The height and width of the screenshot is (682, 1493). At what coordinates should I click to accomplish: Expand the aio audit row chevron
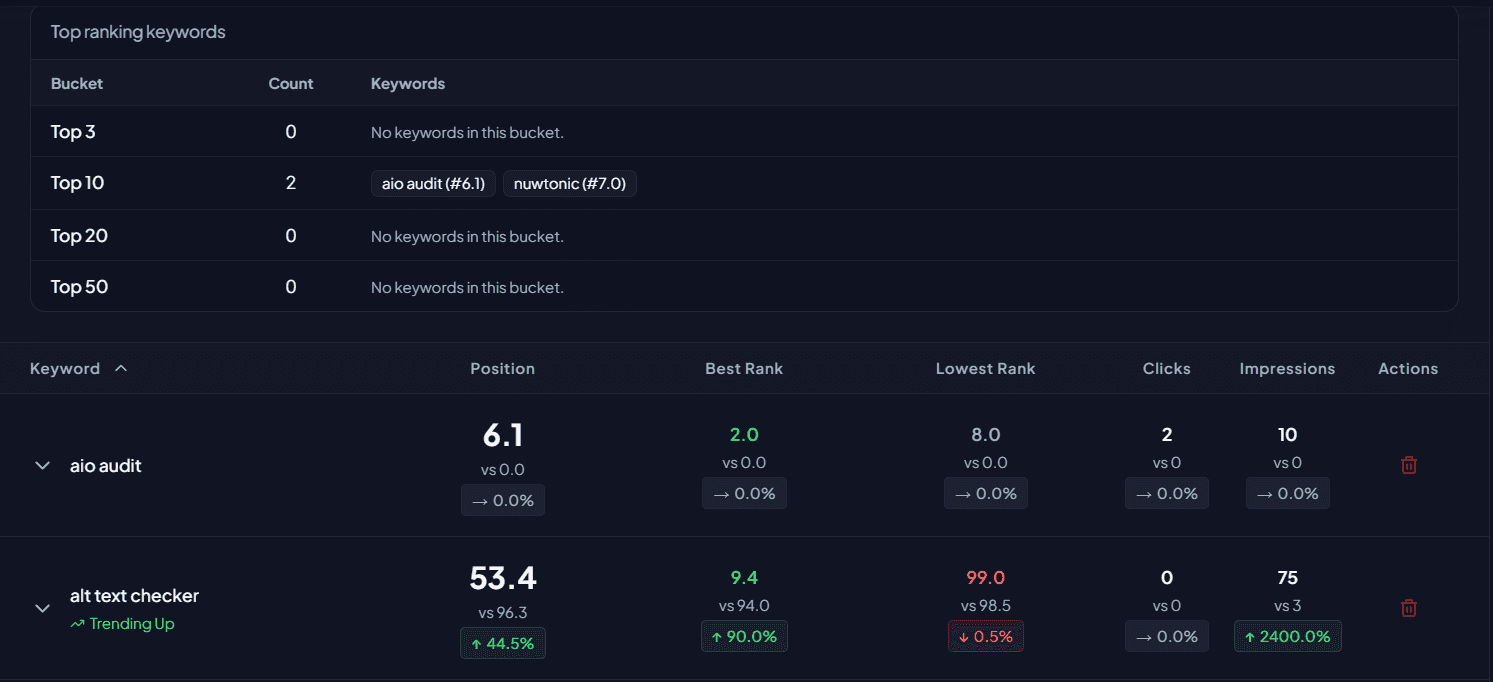click(42, 466)
